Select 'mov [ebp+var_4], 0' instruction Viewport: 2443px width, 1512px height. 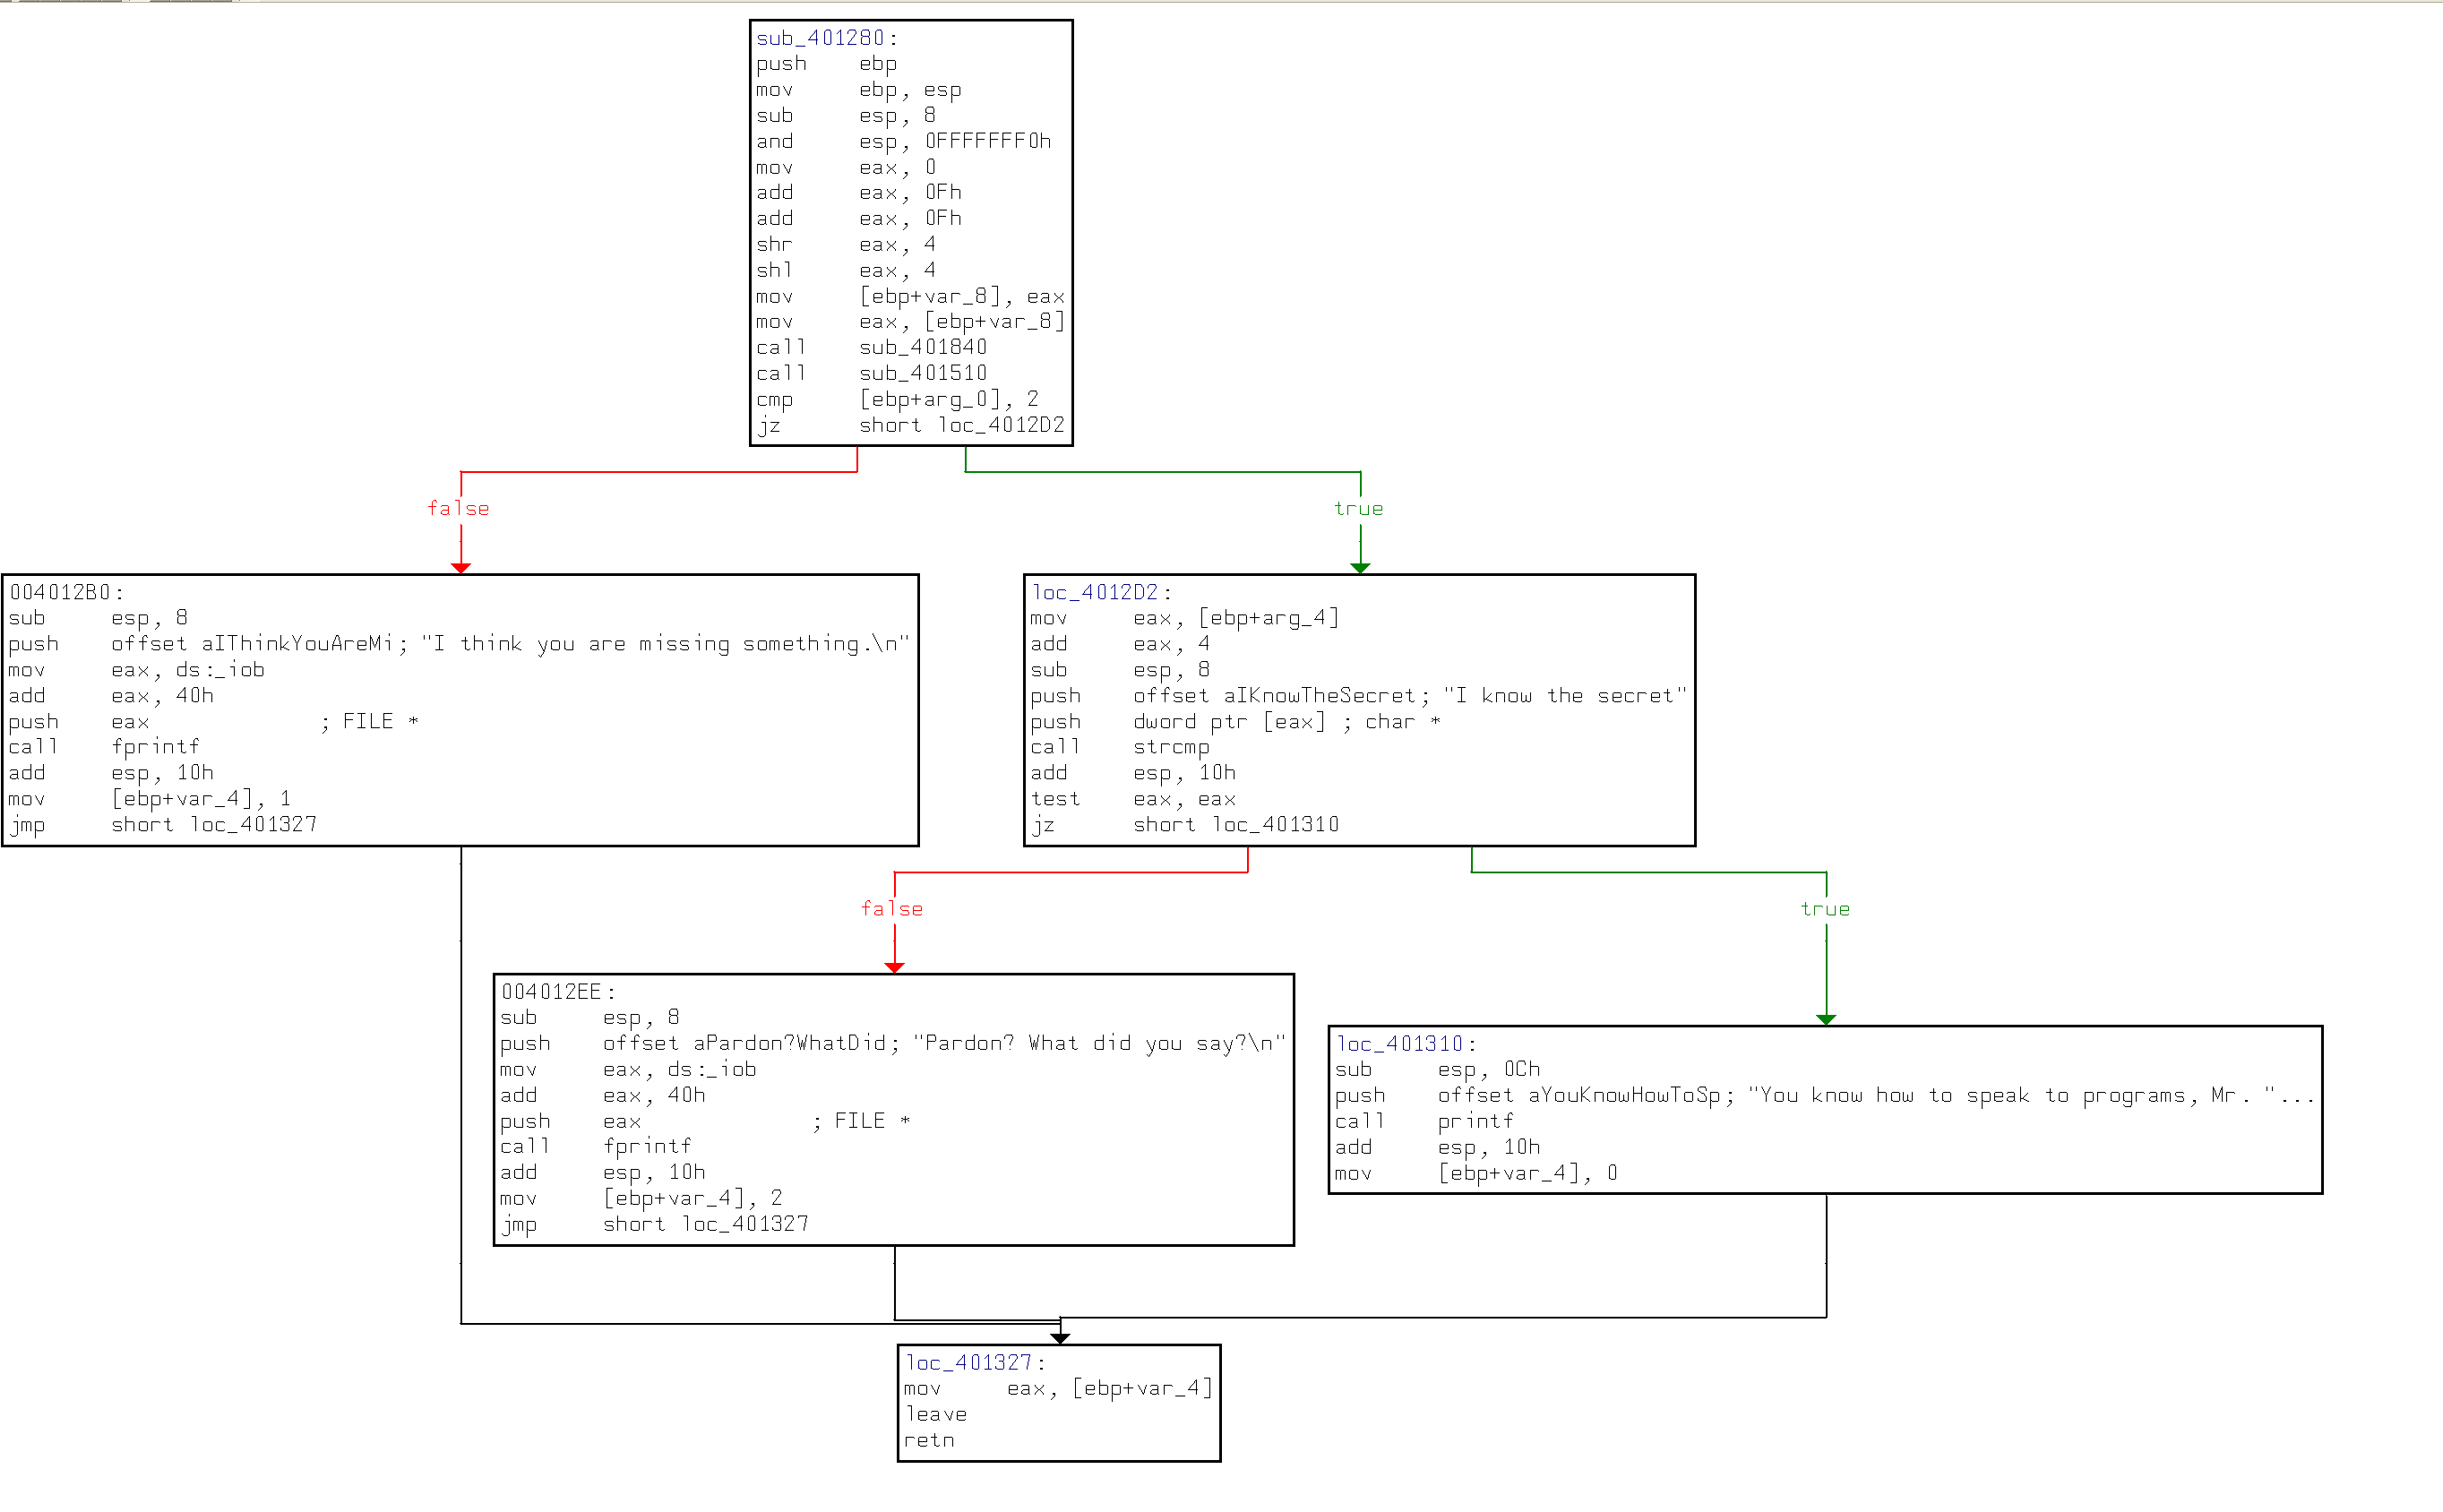pos(1476,1173)
